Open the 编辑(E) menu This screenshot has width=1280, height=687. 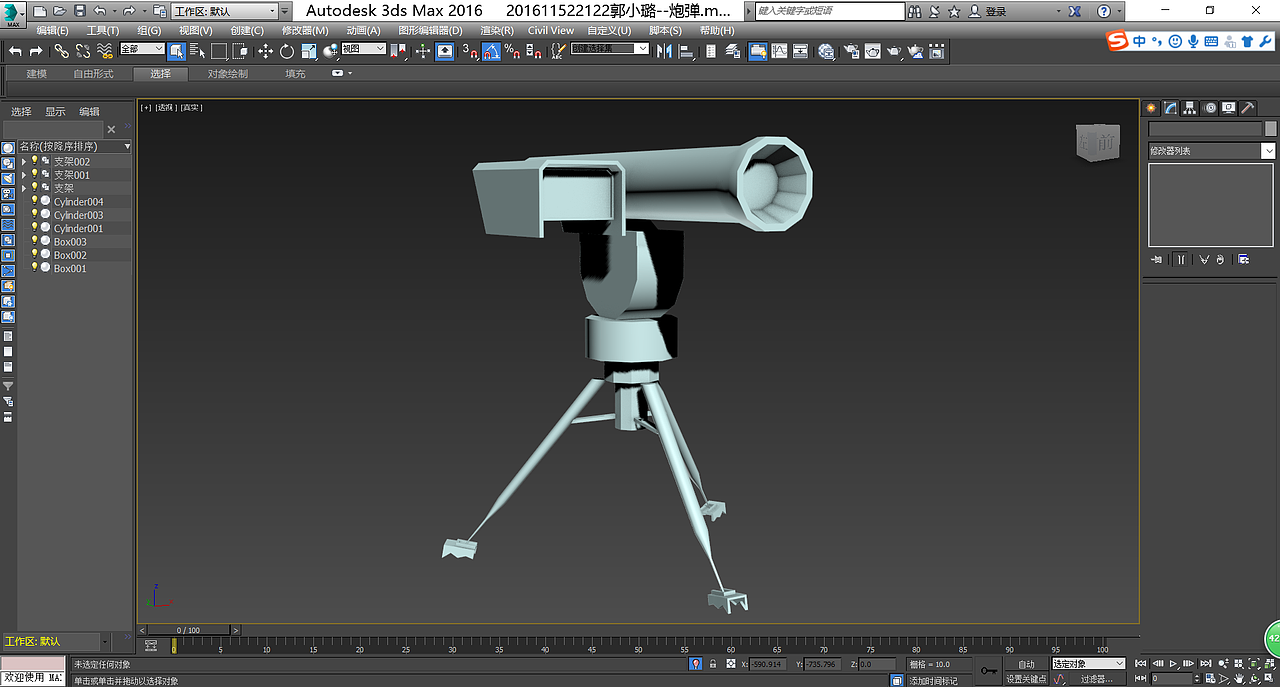(x=52, y=31)
